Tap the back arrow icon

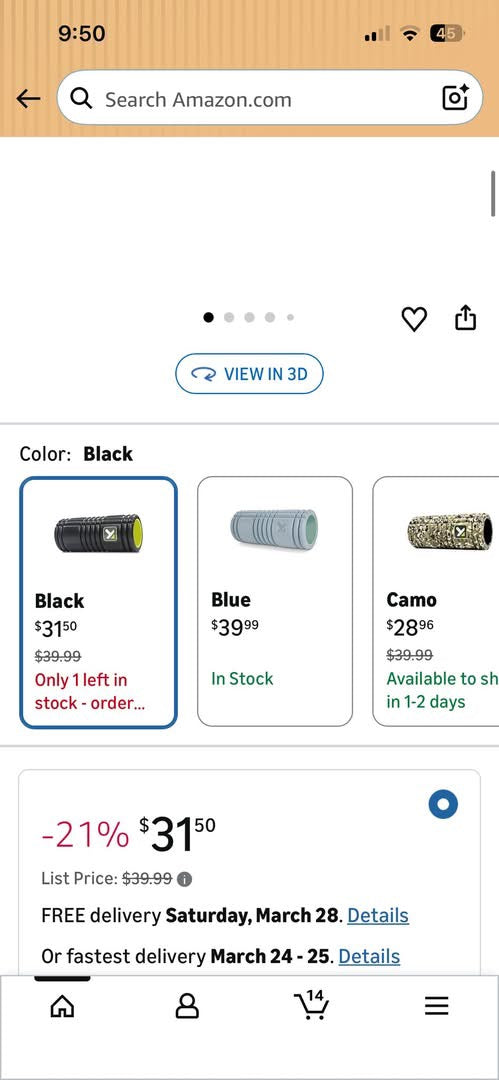[x=28, y=99]
